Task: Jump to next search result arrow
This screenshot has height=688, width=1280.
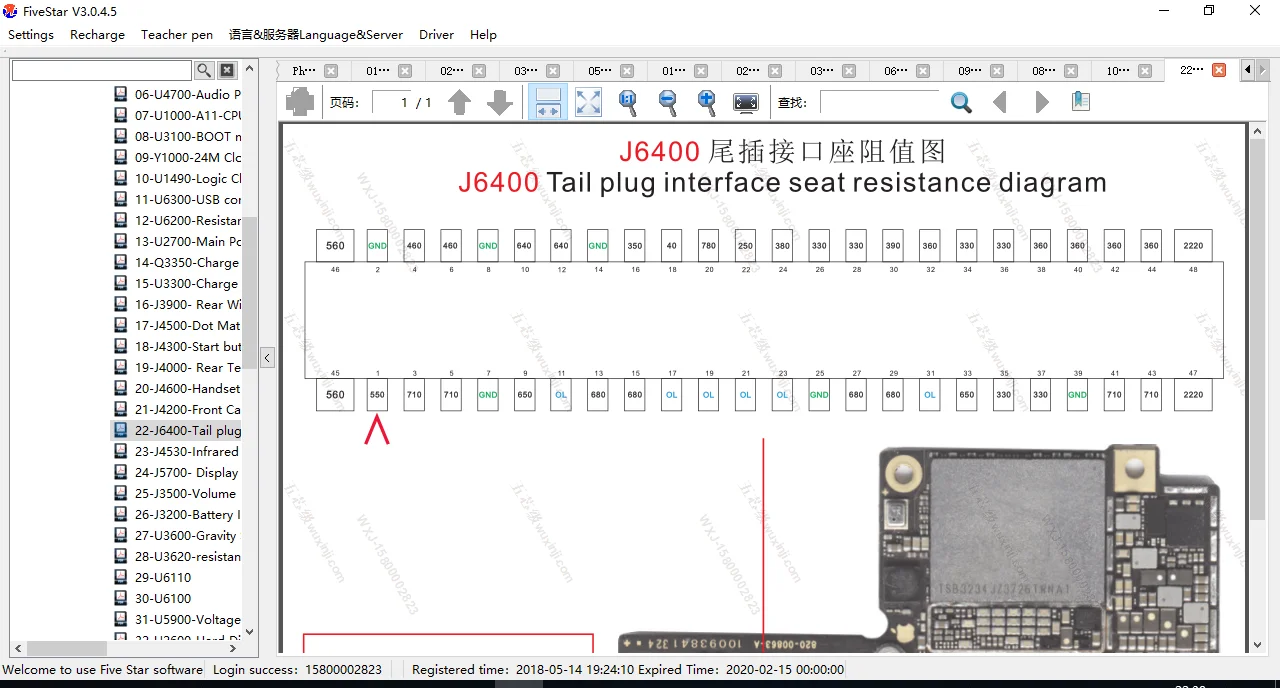Action: click(1041, 102)
